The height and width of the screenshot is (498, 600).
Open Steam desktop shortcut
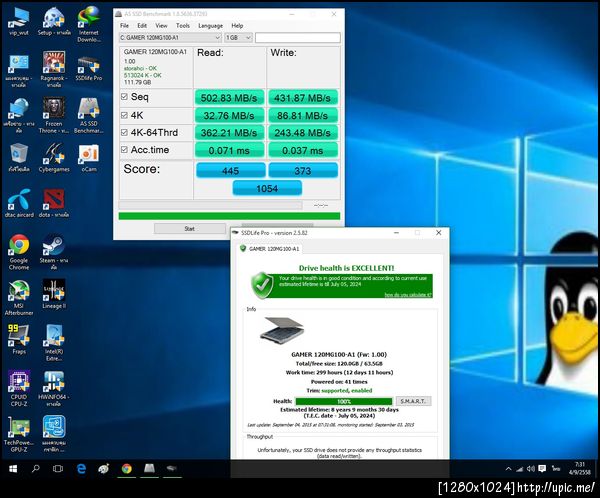(x=54, y=252)
